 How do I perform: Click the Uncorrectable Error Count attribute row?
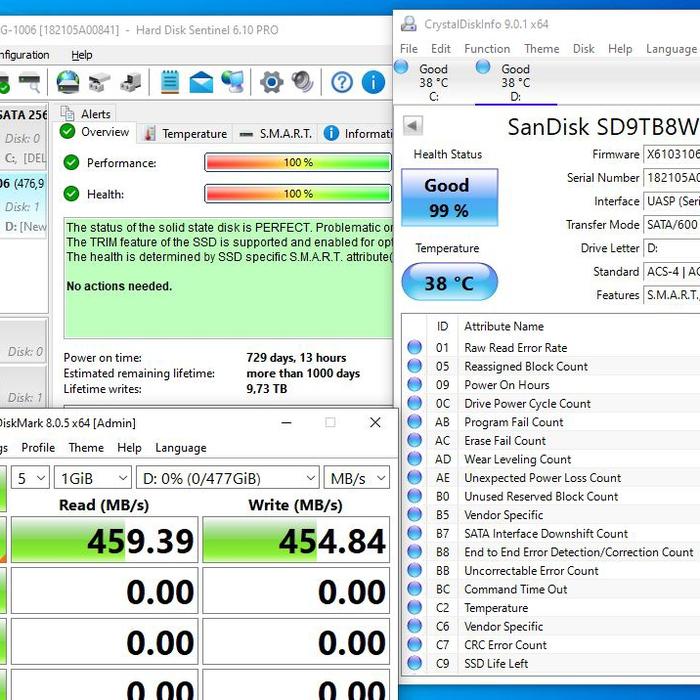[551, 571]
